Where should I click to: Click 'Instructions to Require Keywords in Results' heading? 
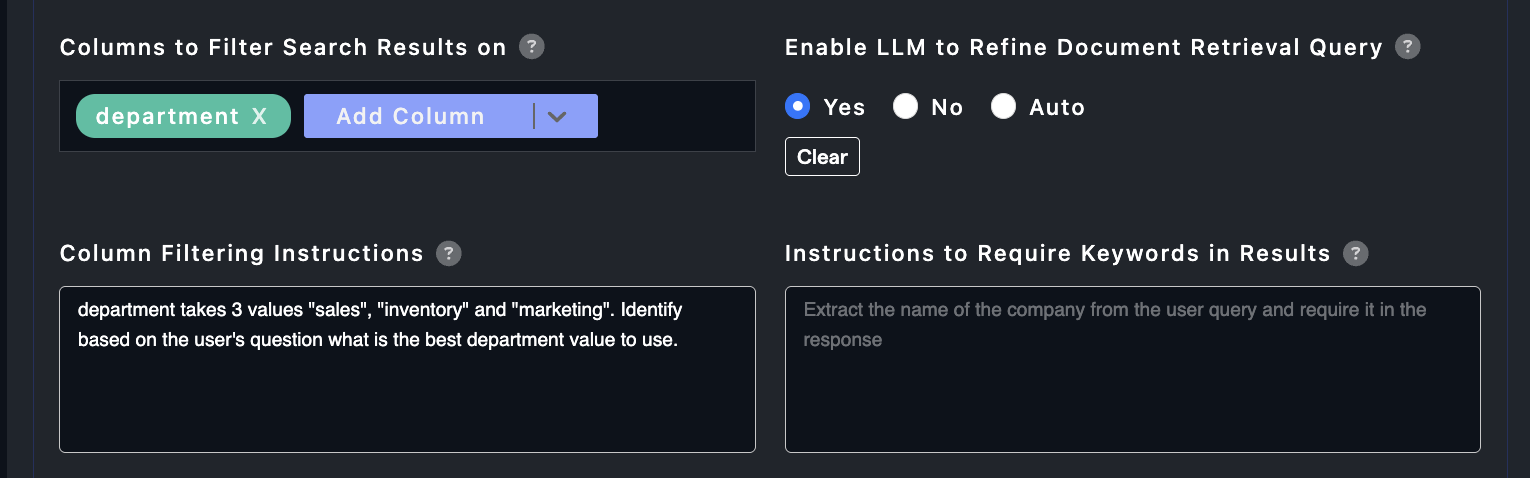pyautogui.click(x=1057, y=254)
